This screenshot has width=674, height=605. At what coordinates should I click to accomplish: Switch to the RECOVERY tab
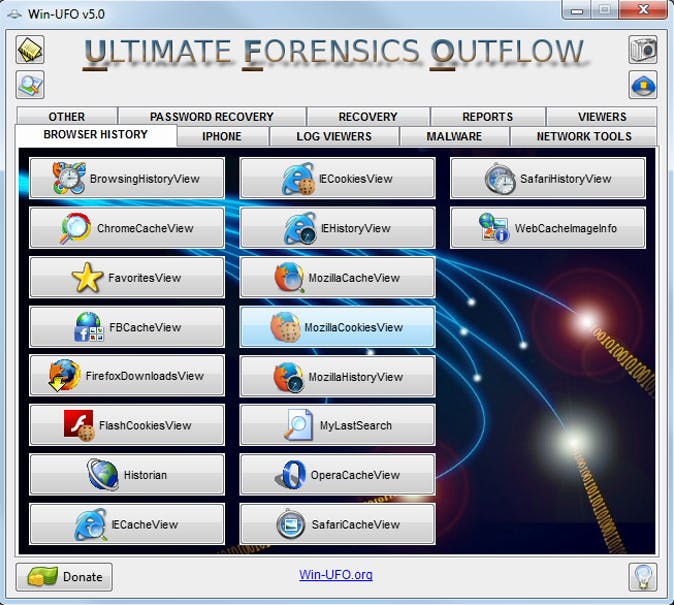tap(368, 117)
